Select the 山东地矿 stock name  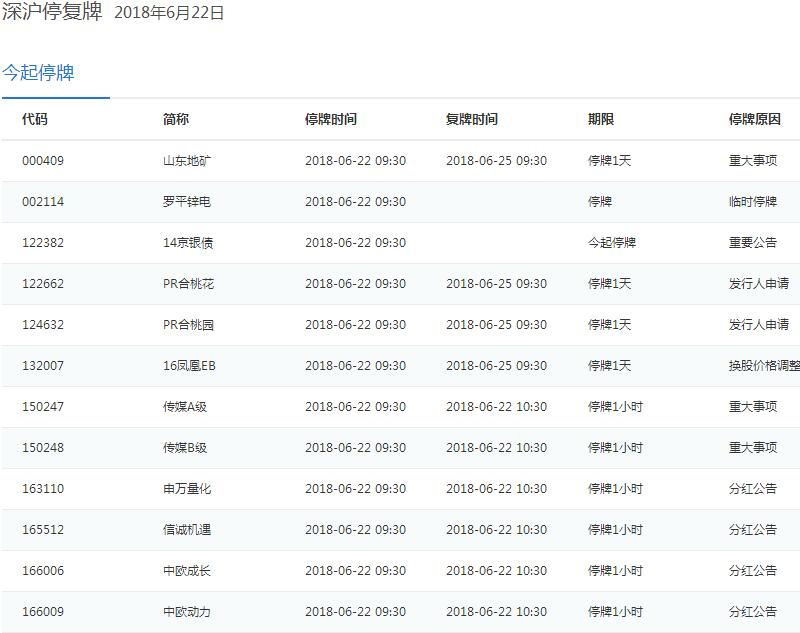coord(187,161)
